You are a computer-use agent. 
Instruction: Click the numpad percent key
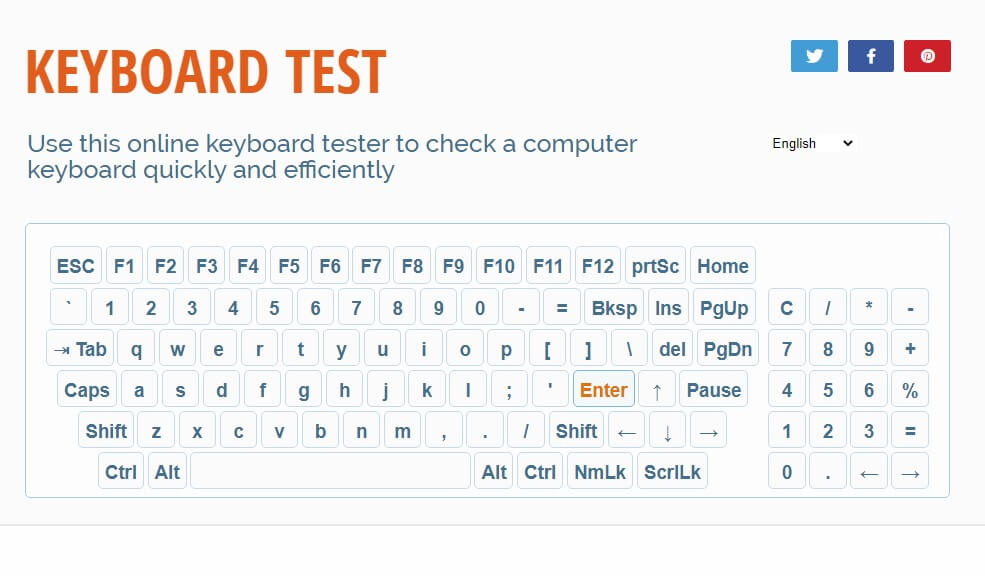tap(910, 390)
